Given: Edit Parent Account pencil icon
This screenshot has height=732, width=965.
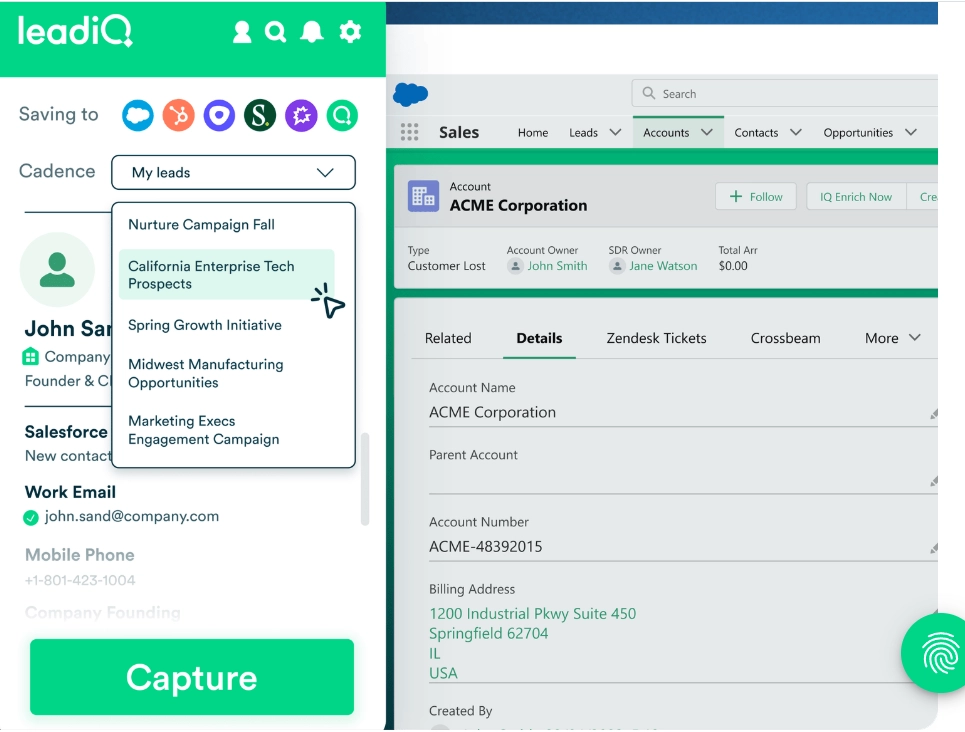Looking at the screenshot, I should (x=934, y=481).
